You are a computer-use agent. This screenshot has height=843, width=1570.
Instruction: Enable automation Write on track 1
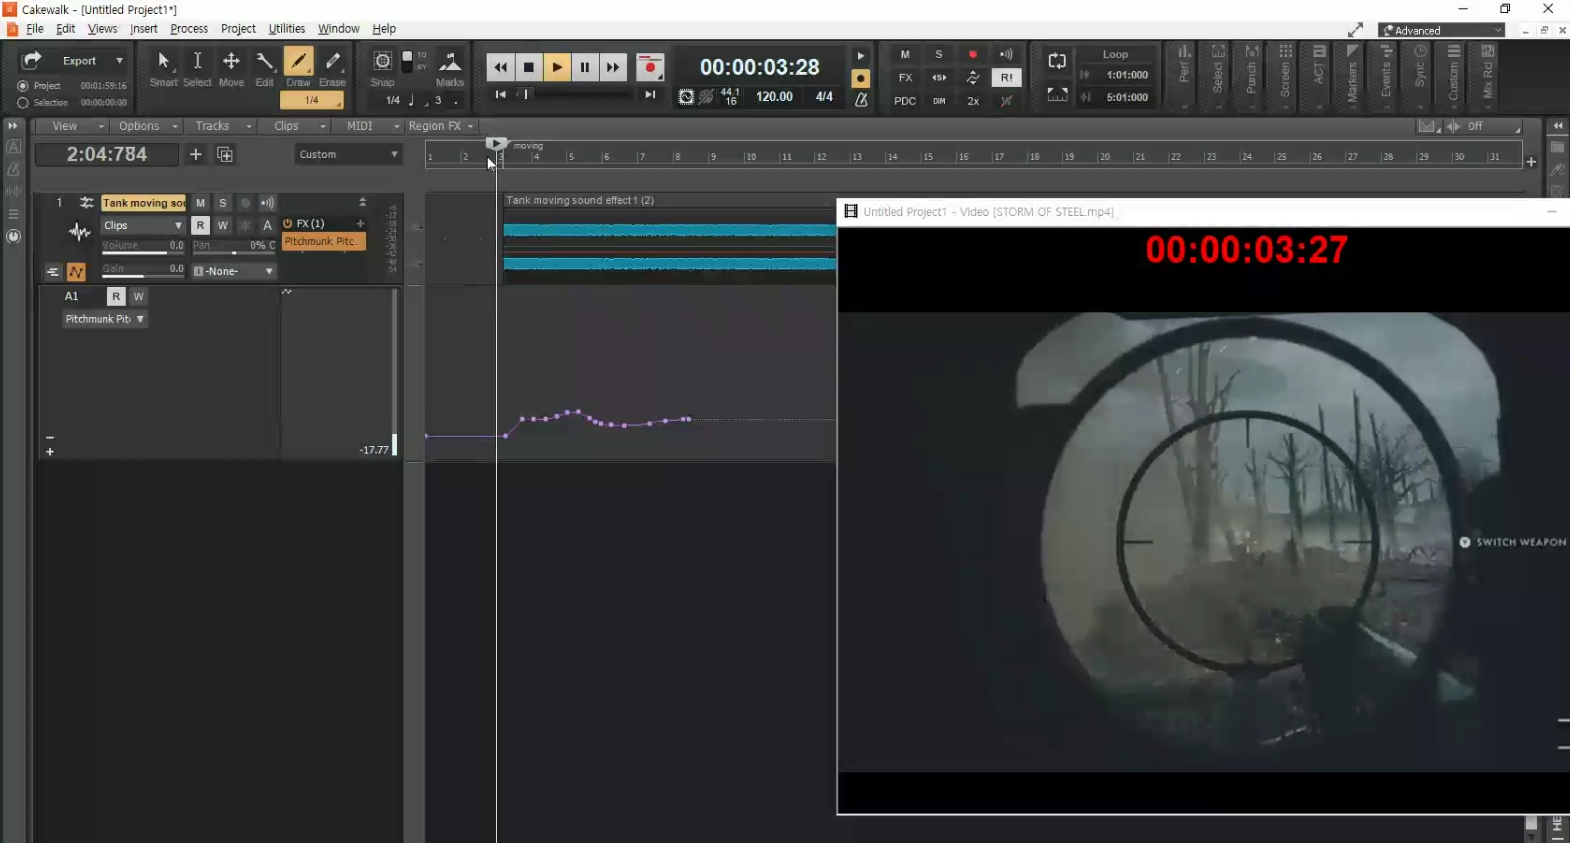pyautogui.click(x=223, y=226)
